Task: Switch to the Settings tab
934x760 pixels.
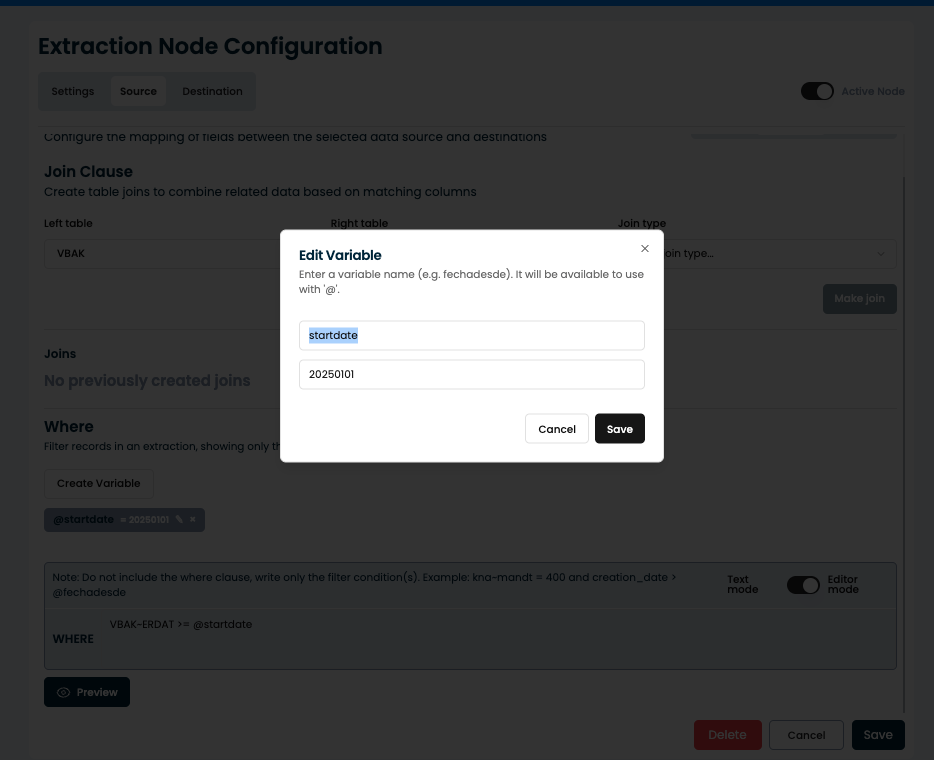Action: tap(73, 91)
